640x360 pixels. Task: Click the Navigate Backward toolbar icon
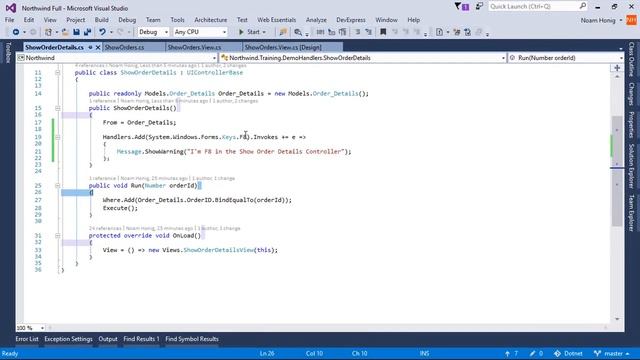coord(16,32)
